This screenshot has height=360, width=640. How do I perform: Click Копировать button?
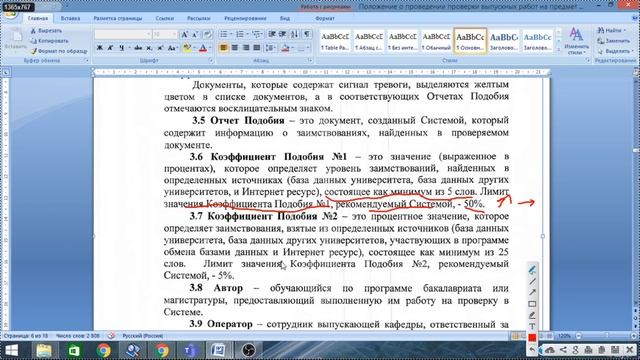(49, 41)
